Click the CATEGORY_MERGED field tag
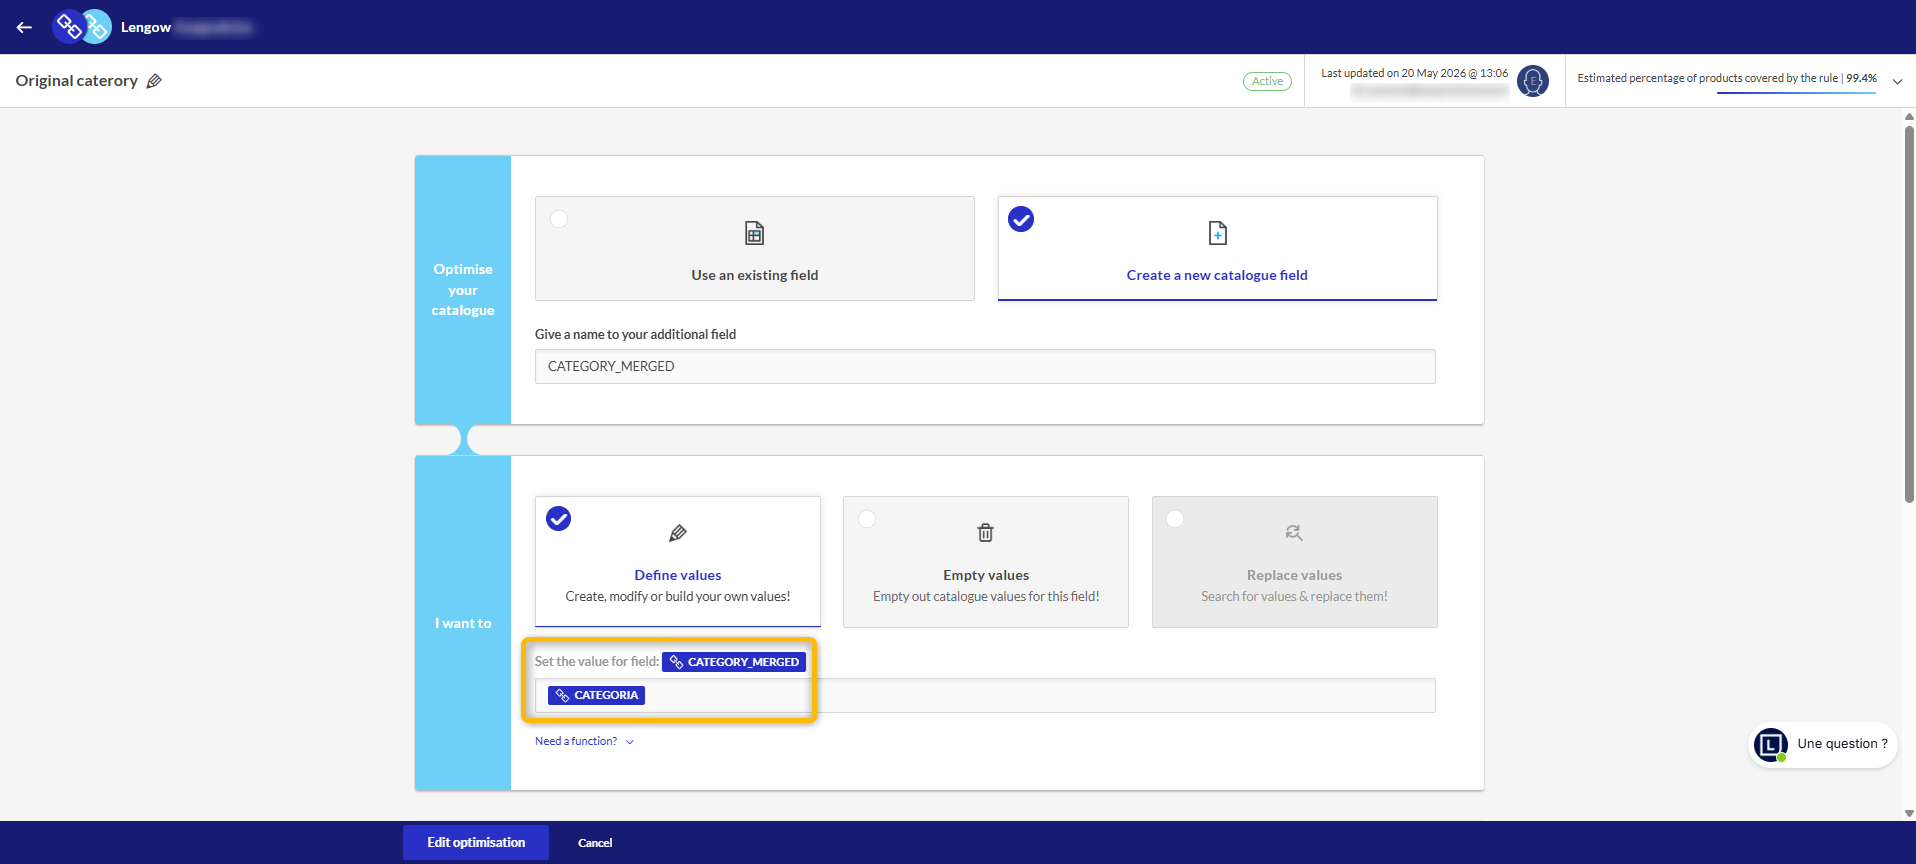 pos(734,662)
